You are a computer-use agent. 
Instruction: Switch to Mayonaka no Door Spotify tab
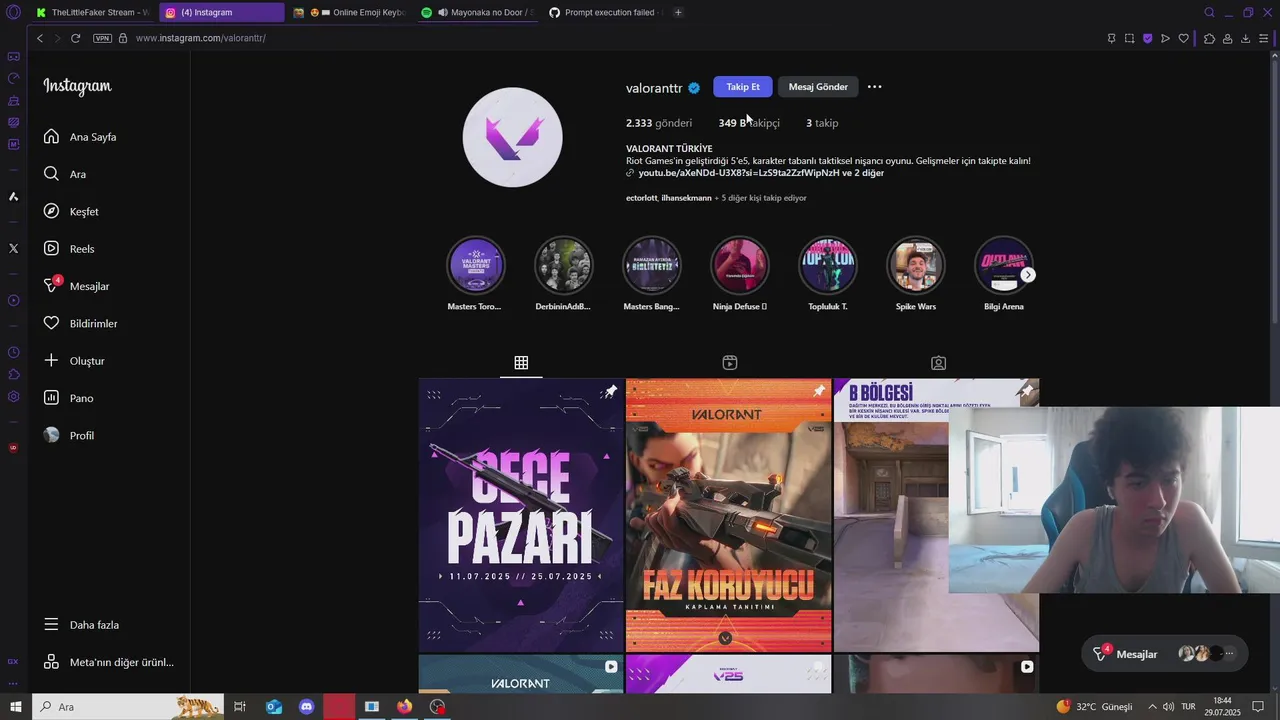[478, 13]
